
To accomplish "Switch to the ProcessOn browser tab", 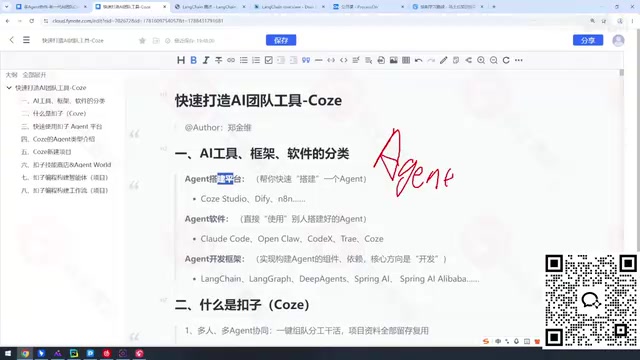I will click(367, 7).
